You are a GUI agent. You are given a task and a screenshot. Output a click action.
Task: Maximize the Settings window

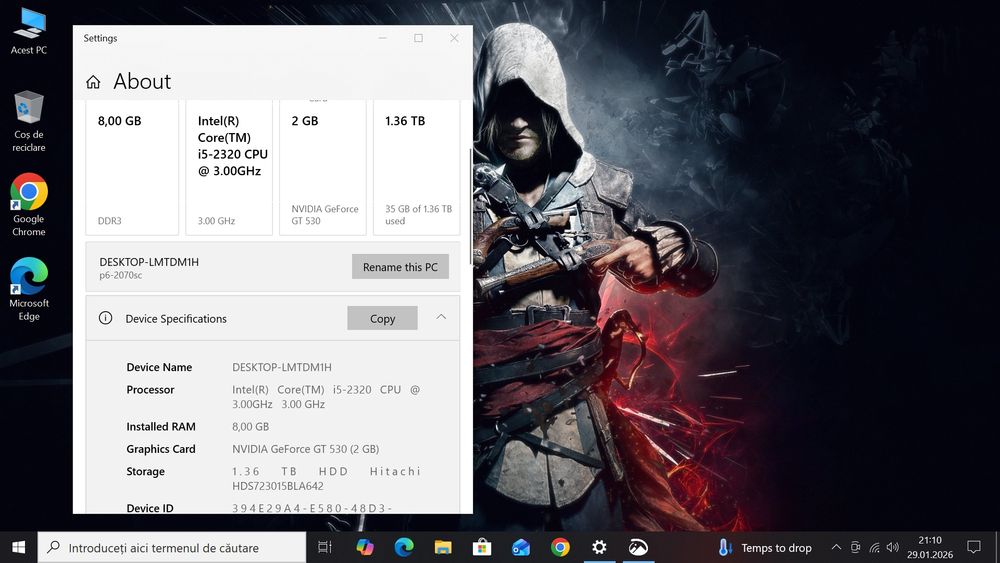coord(418,38)
